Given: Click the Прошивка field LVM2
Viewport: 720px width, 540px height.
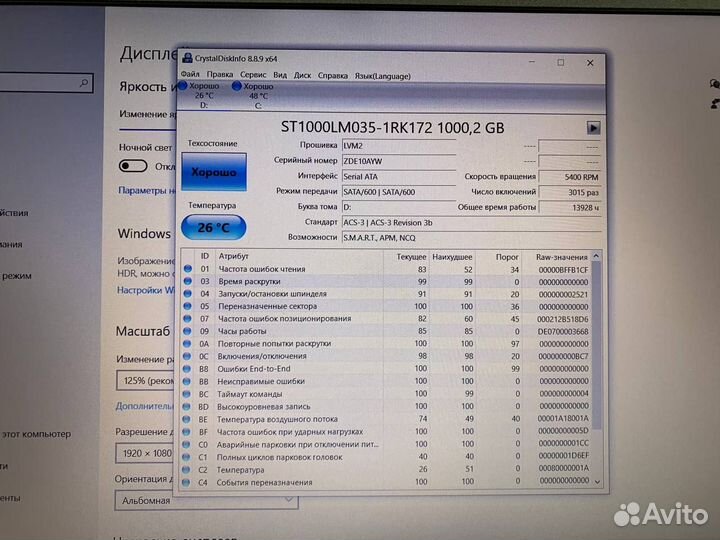Looking at the screenshot, I should pos(399,146).
